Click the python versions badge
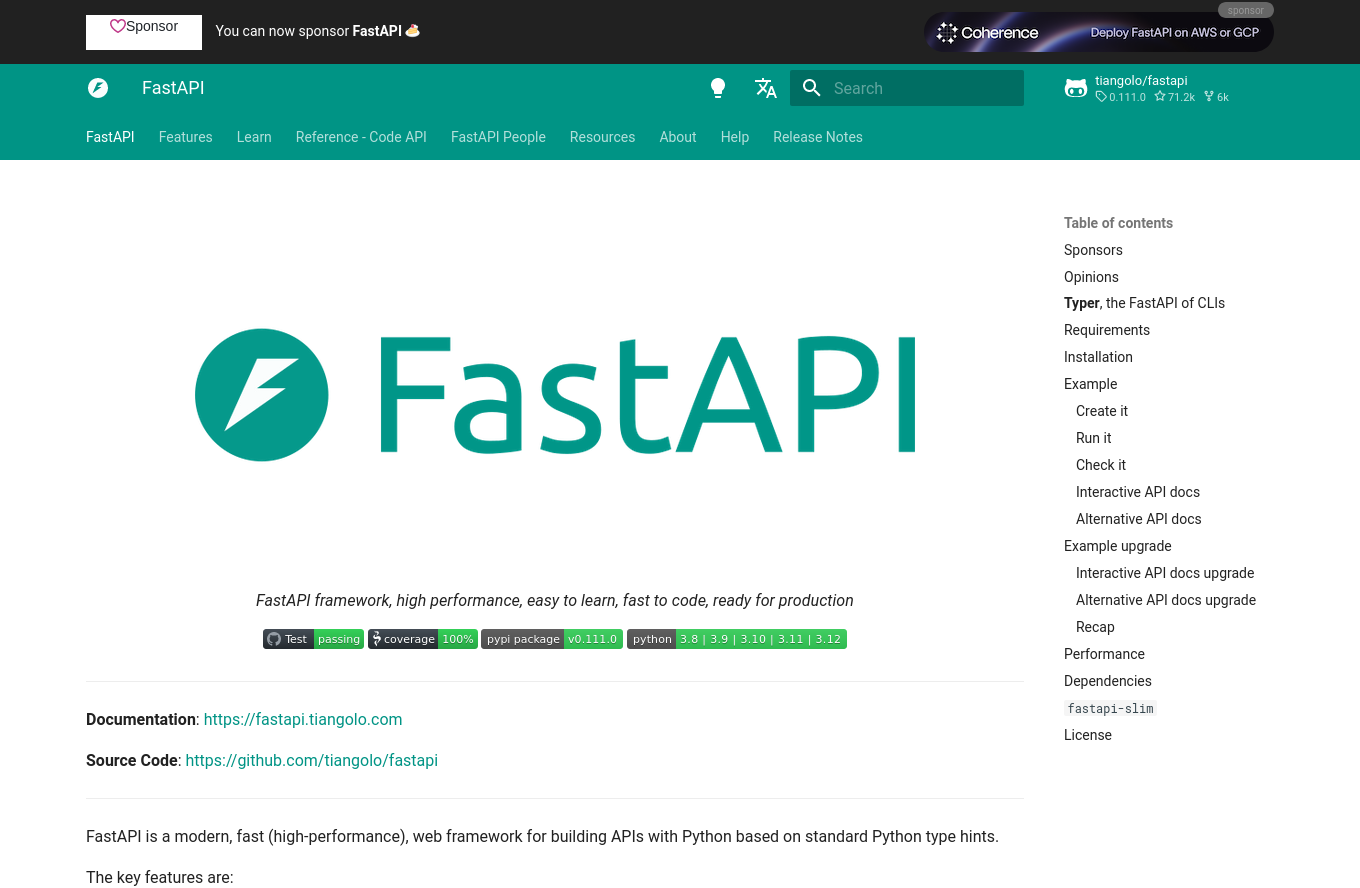This screenshot has height=888, width=1360. click(x=737, y=639)
